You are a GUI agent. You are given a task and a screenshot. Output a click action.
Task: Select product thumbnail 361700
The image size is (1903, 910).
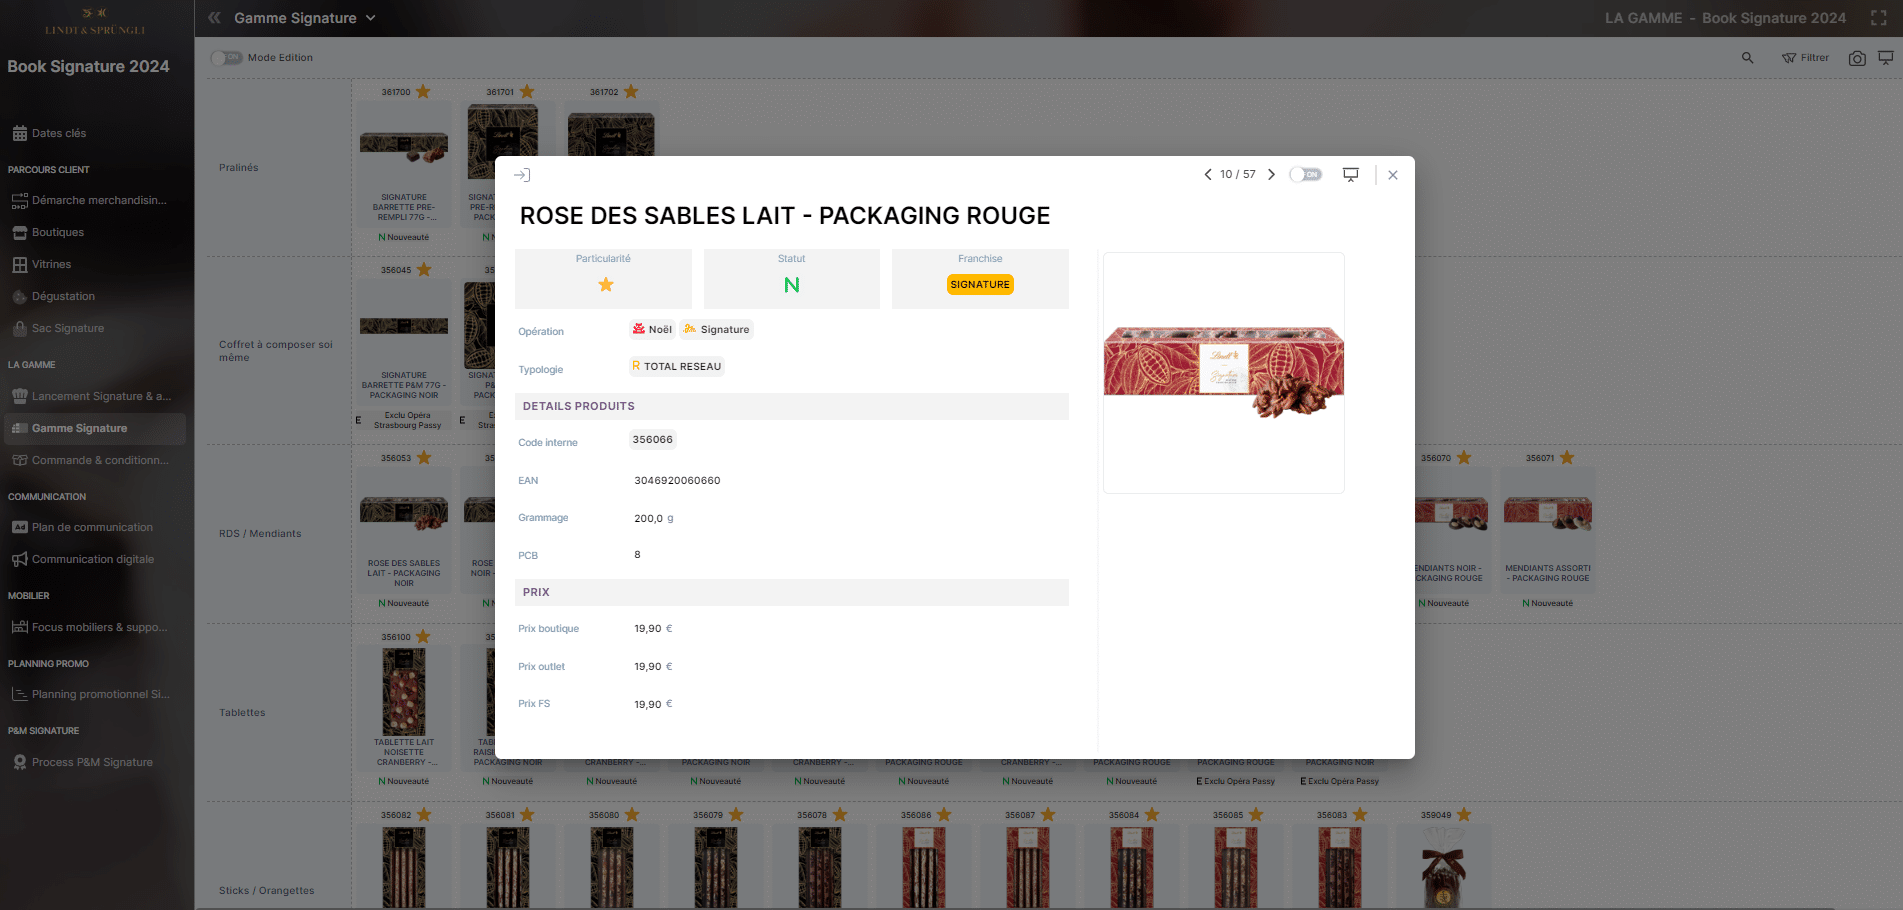pos(404,148)
